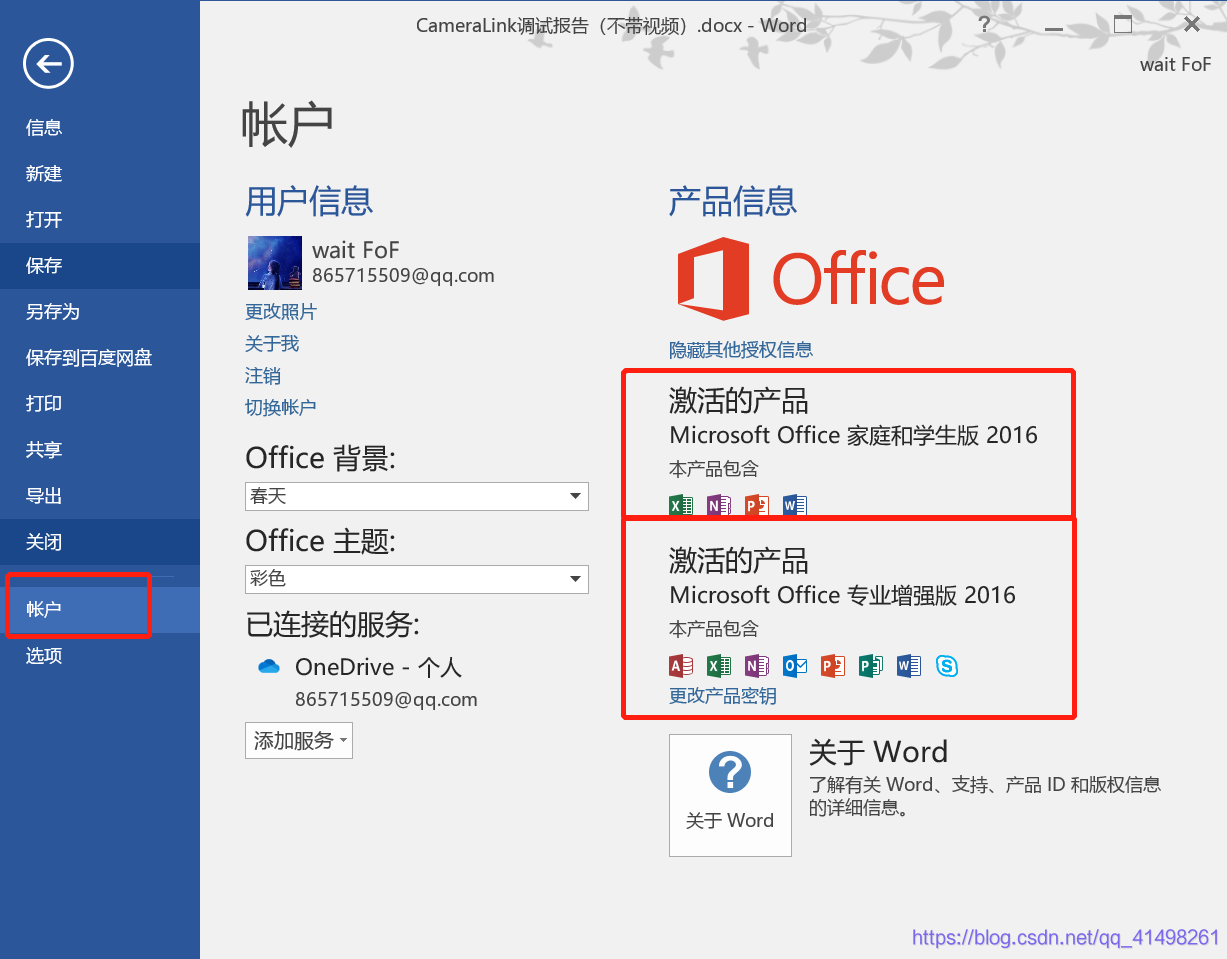Choose 另存为 in the sidebar
The image size is (1227, 959).
(100, 311)
